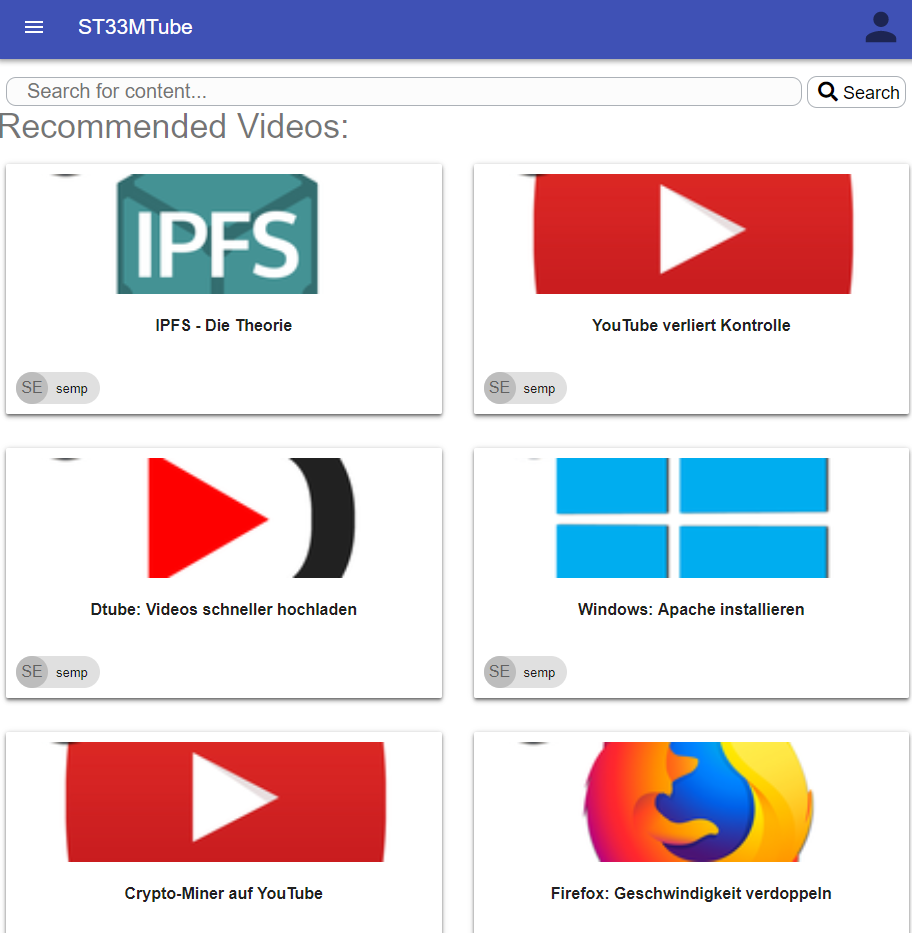The height and width of the screenshot is (933, 912).
Task: Click title Dtube: Videos schneller hochladen
Action: coord(224,609)
